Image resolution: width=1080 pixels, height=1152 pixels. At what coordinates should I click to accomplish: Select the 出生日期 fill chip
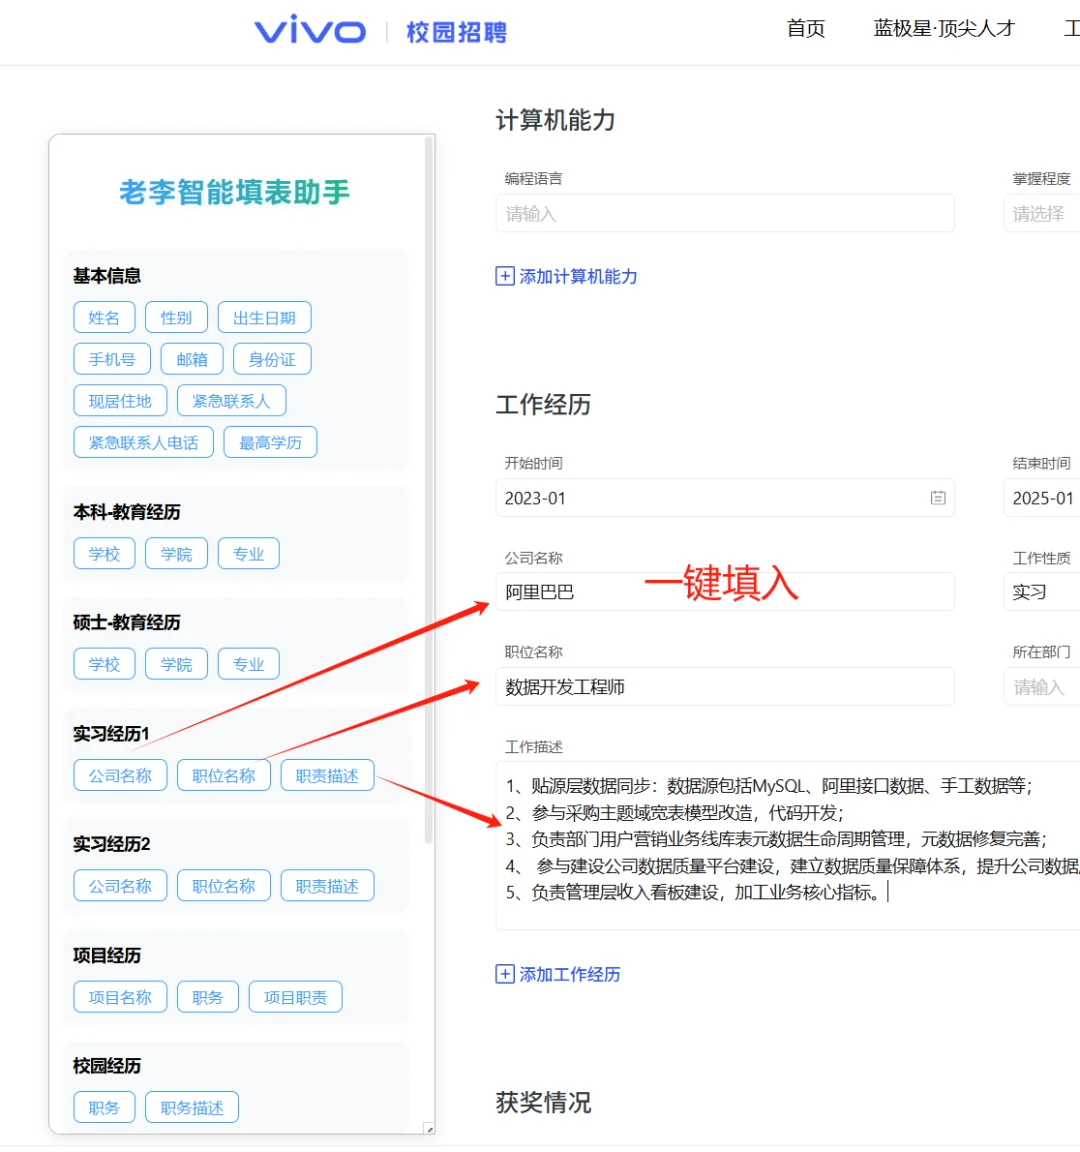pyautogui.click(x=265, y=317)
